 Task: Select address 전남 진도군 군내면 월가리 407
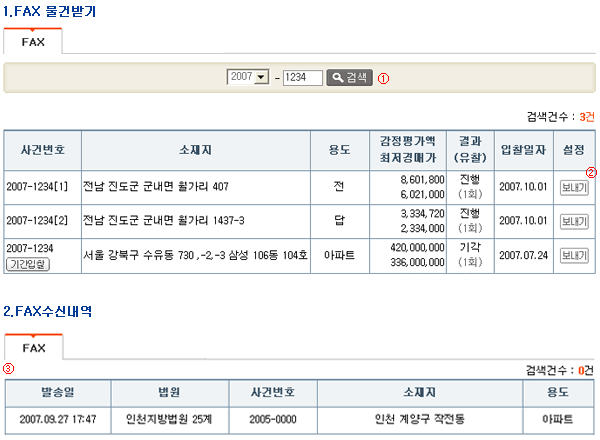point(157,186)
